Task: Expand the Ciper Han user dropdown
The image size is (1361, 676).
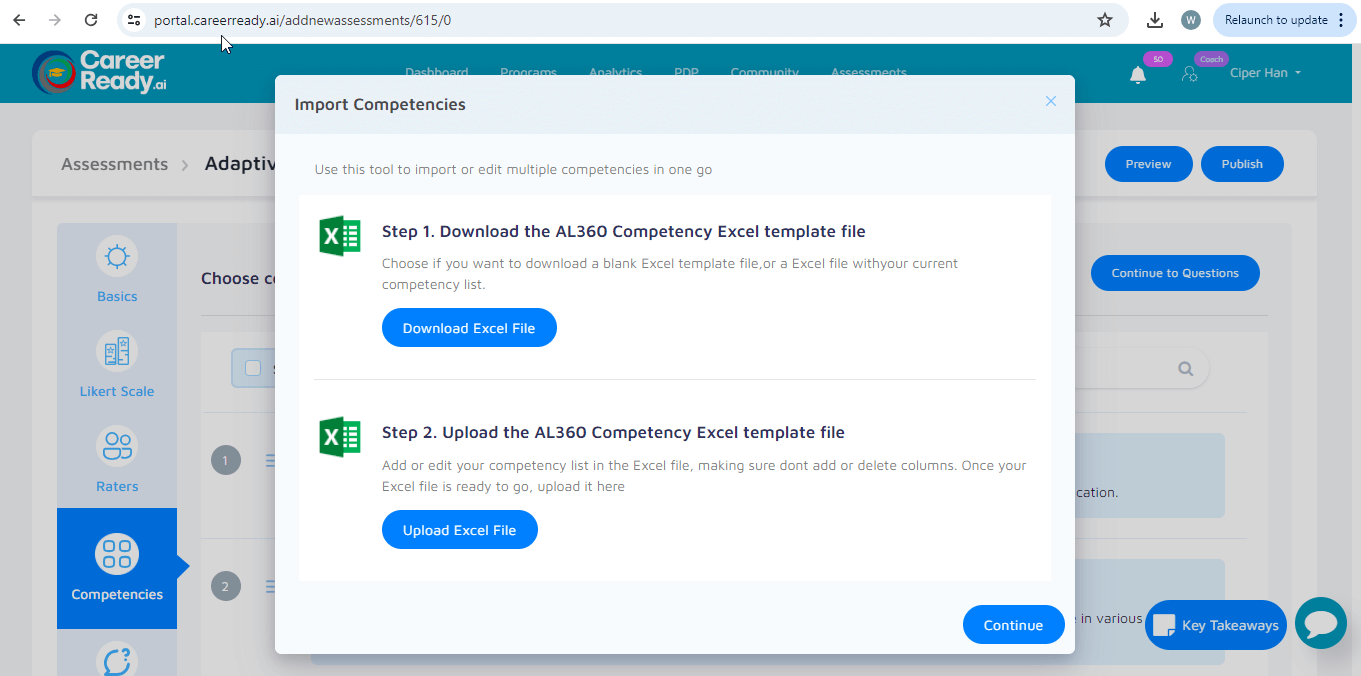Action: [x=1265, y=73]
